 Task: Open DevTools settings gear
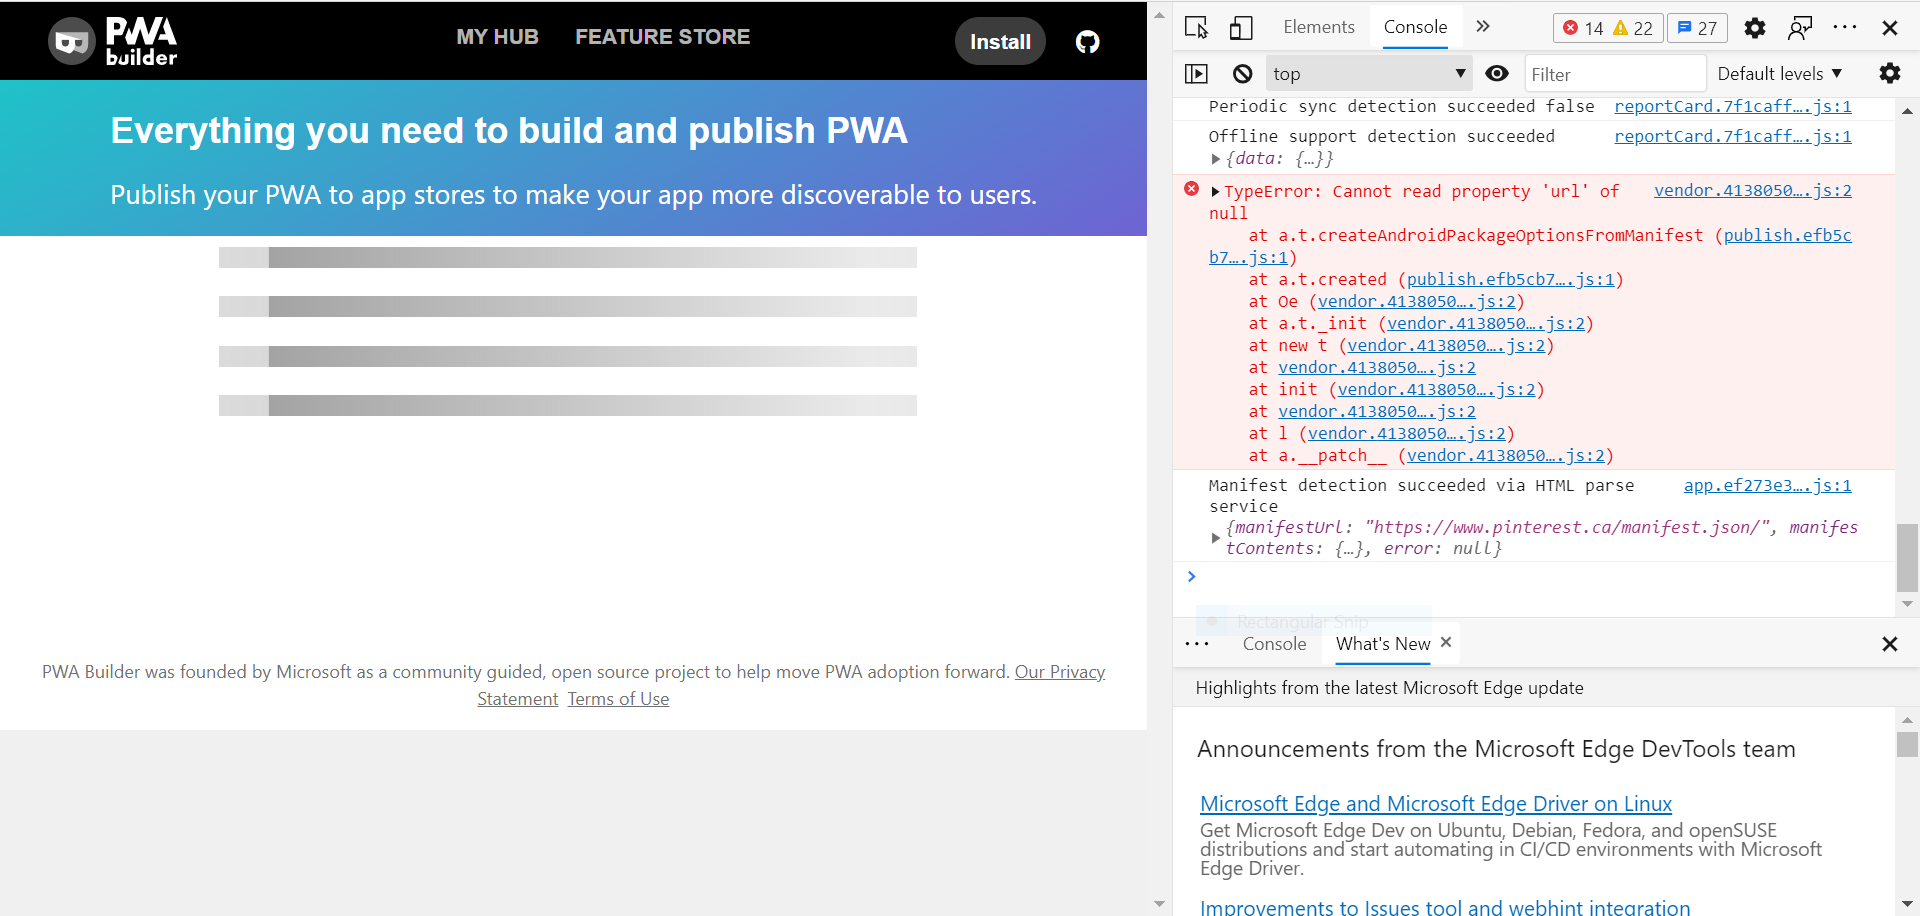click(1754, 28)
